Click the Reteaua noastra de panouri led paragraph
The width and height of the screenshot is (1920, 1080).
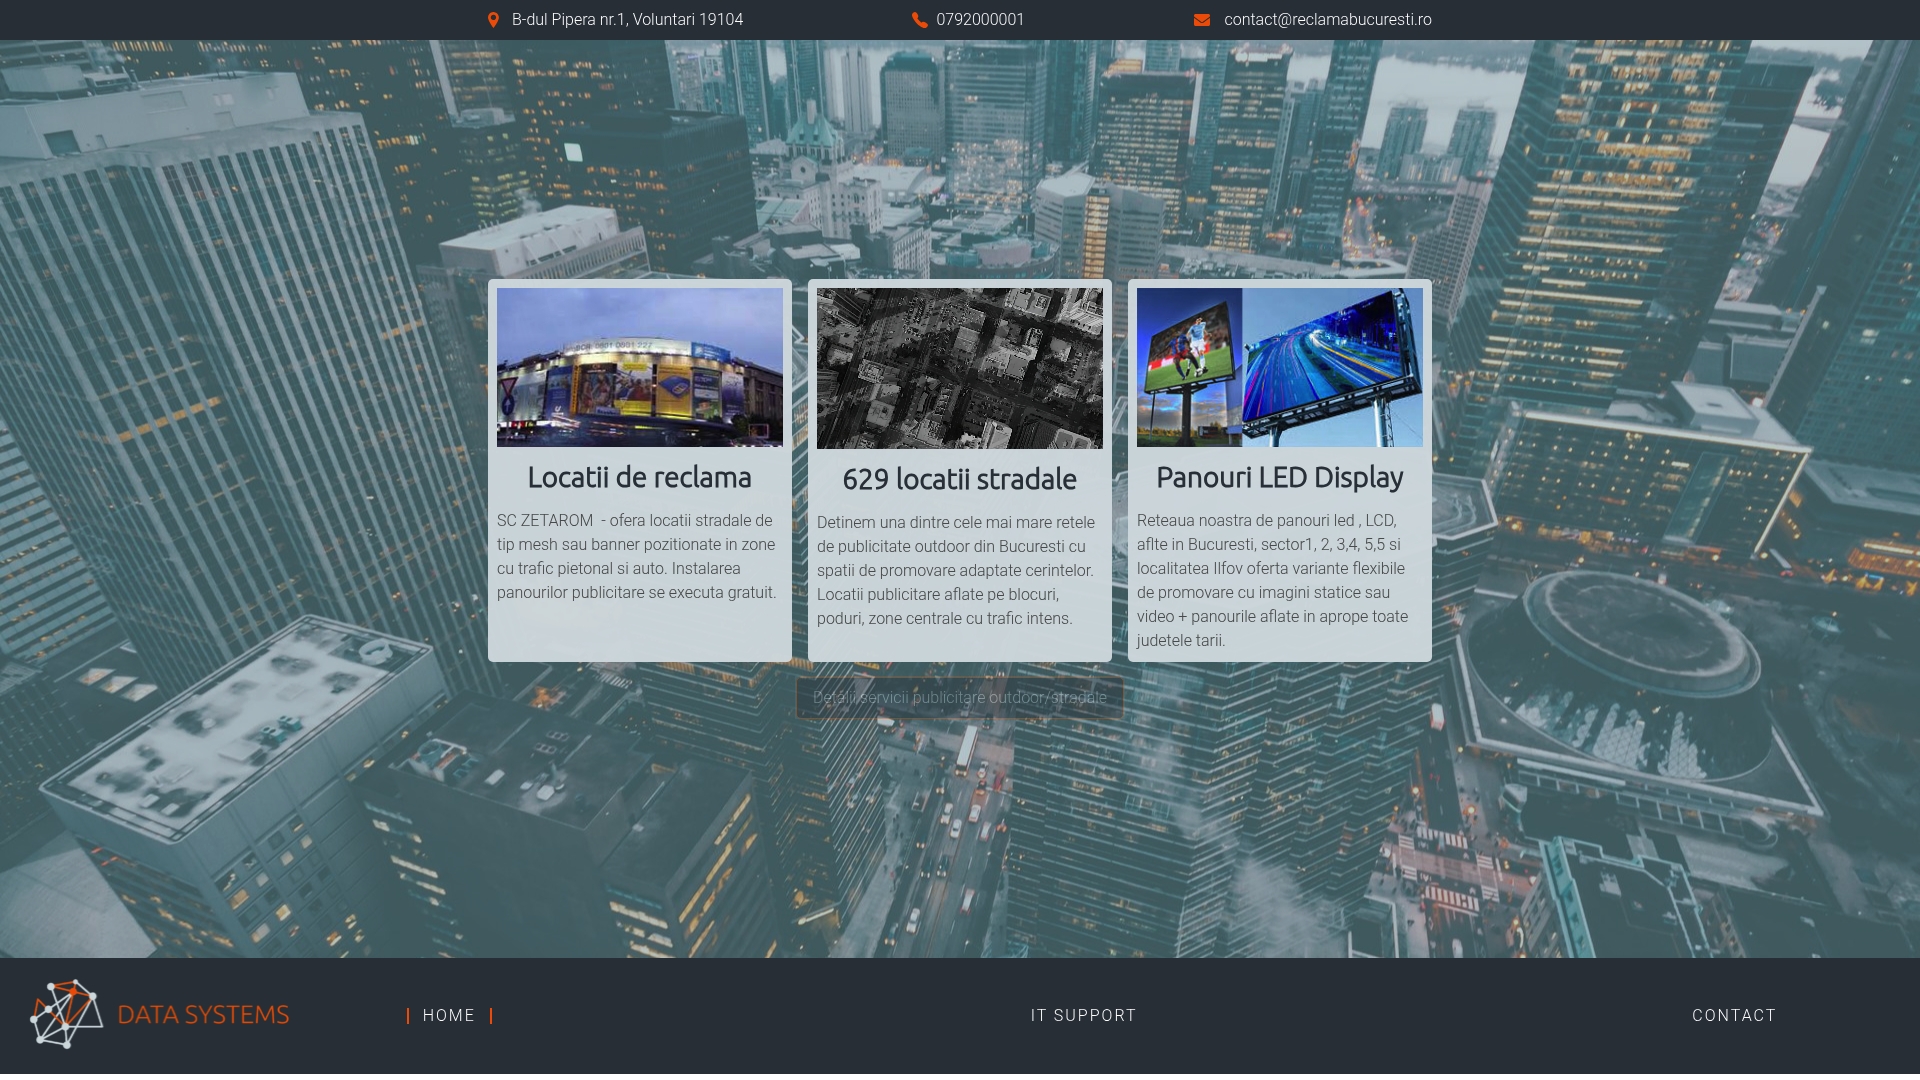(1275, 580)
